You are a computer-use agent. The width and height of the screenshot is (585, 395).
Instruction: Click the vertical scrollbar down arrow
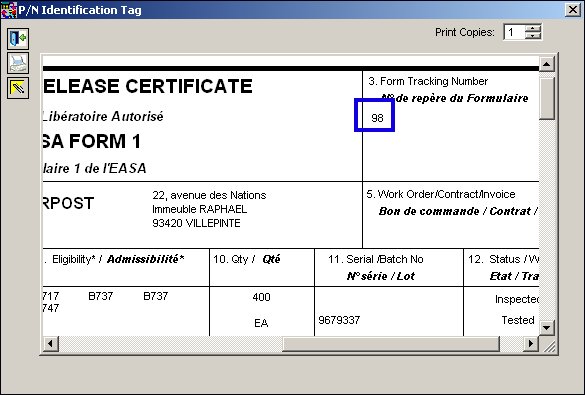click(x=547, y=328)
